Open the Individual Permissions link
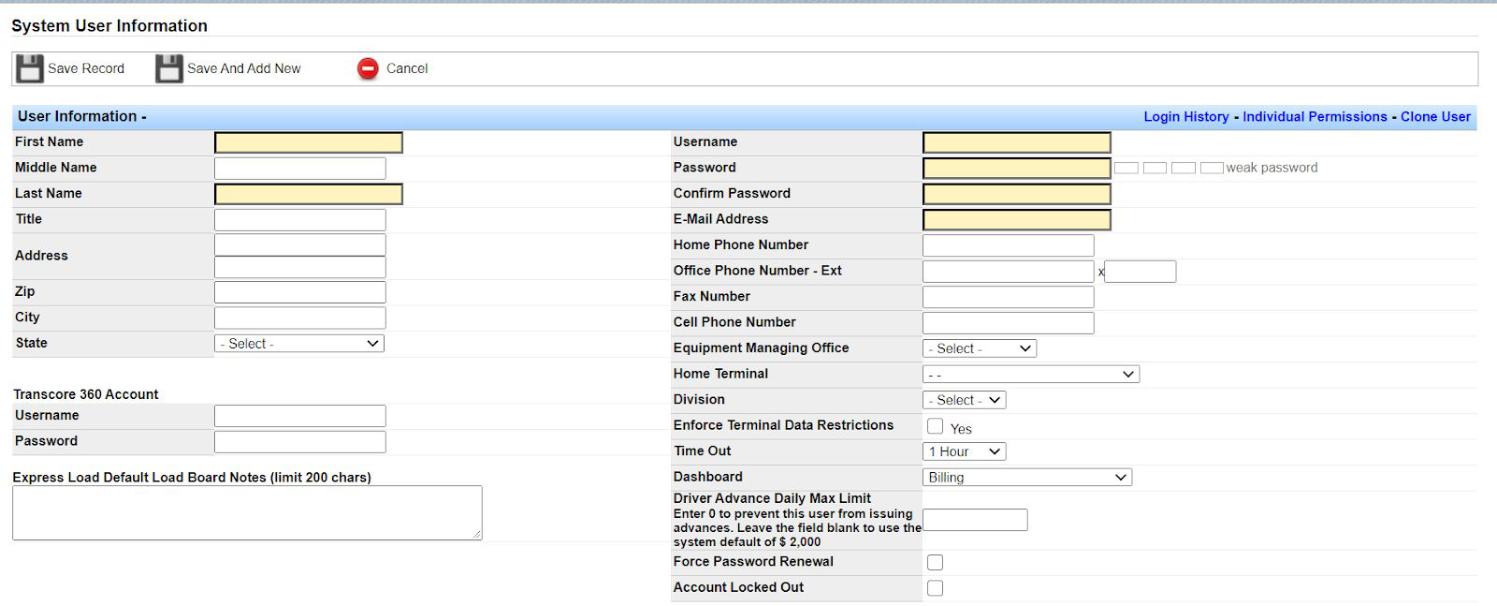The image size is (1497, 606). (x=1315, y=117)
